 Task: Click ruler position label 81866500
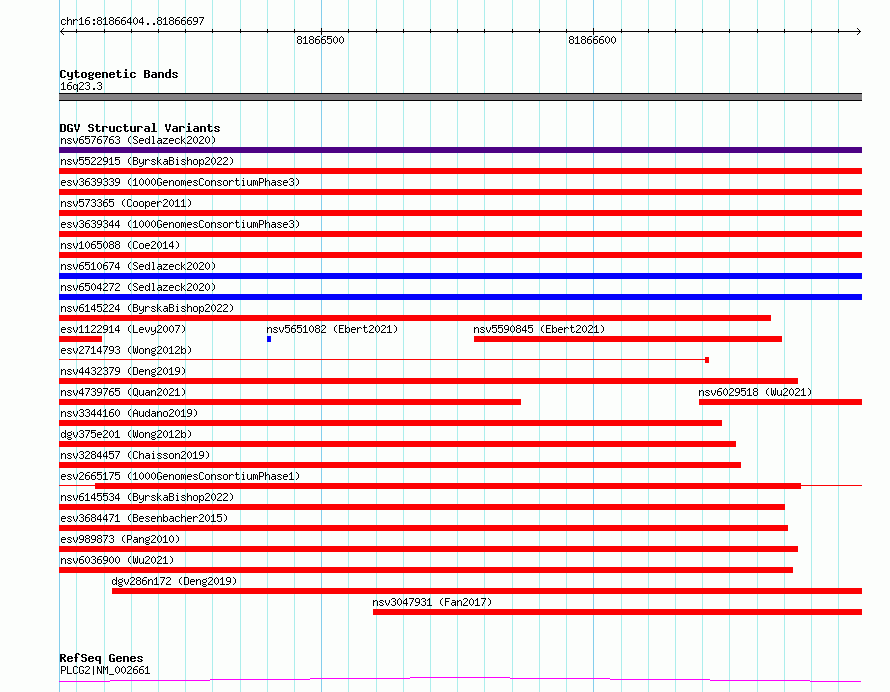click(x=320, y=40)
